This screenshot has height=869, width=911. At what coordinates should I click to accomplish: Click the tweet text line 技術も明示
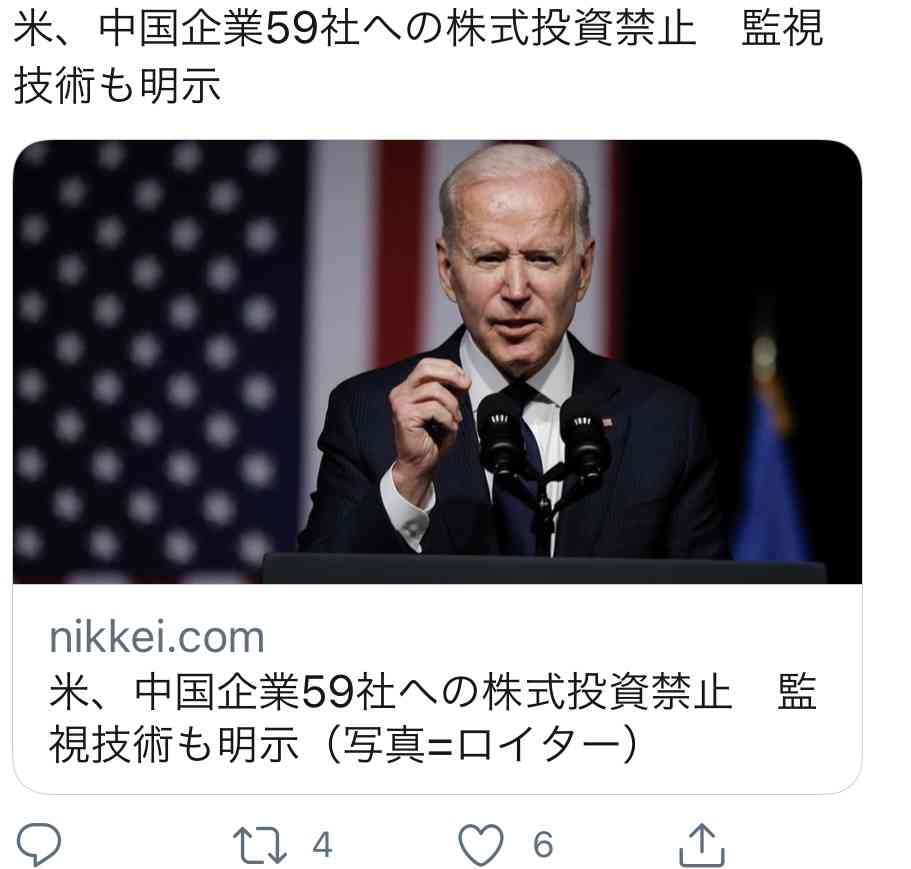(117, 85)
